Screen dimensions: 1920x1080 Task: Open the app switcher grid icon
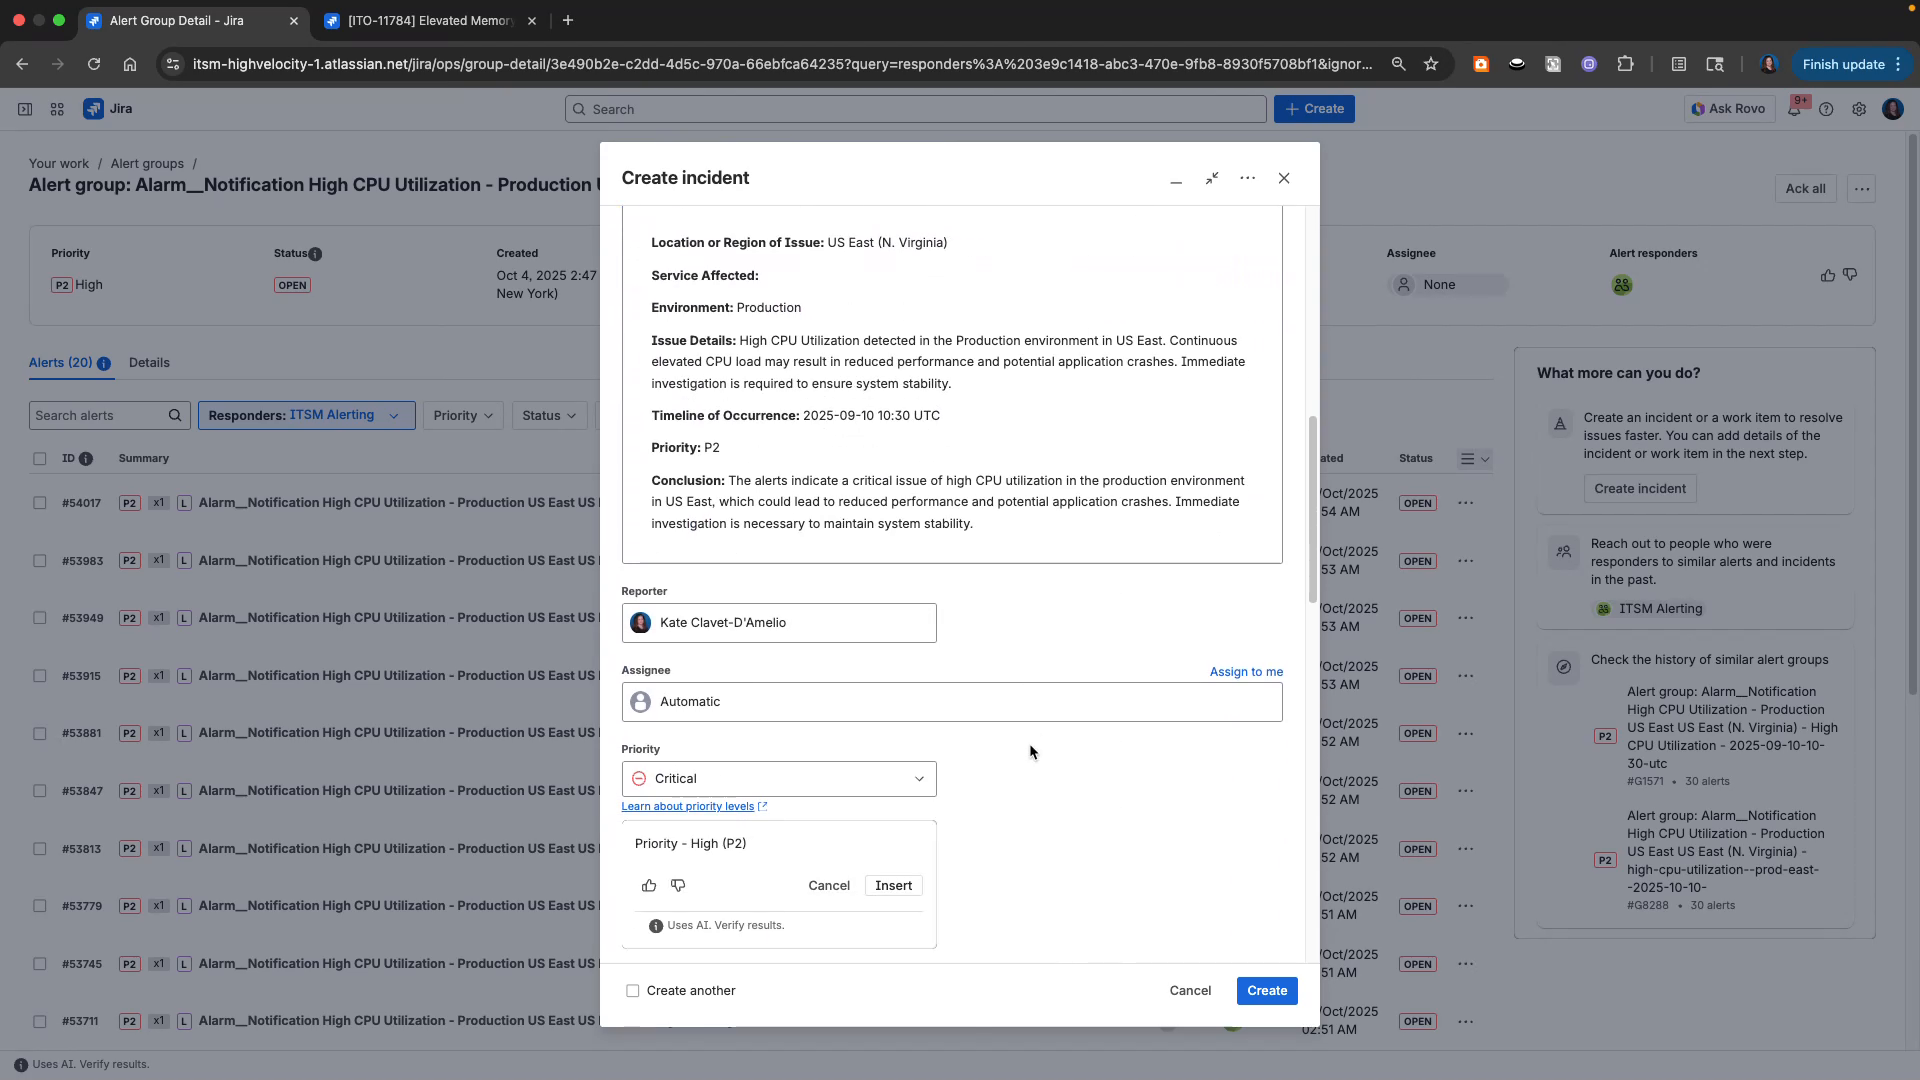[x=57, y=108]
